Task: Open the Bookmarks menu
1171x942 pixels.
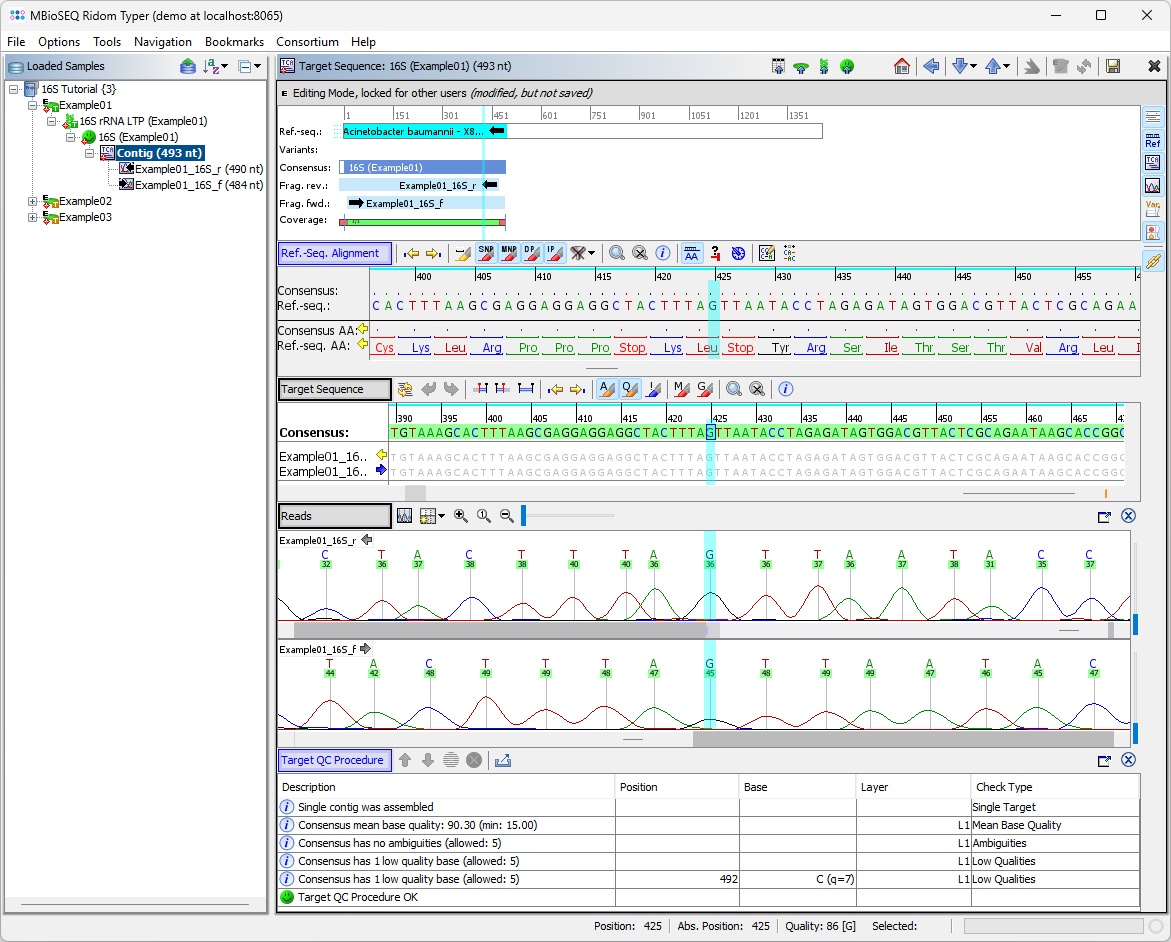Action: point(234,42)
